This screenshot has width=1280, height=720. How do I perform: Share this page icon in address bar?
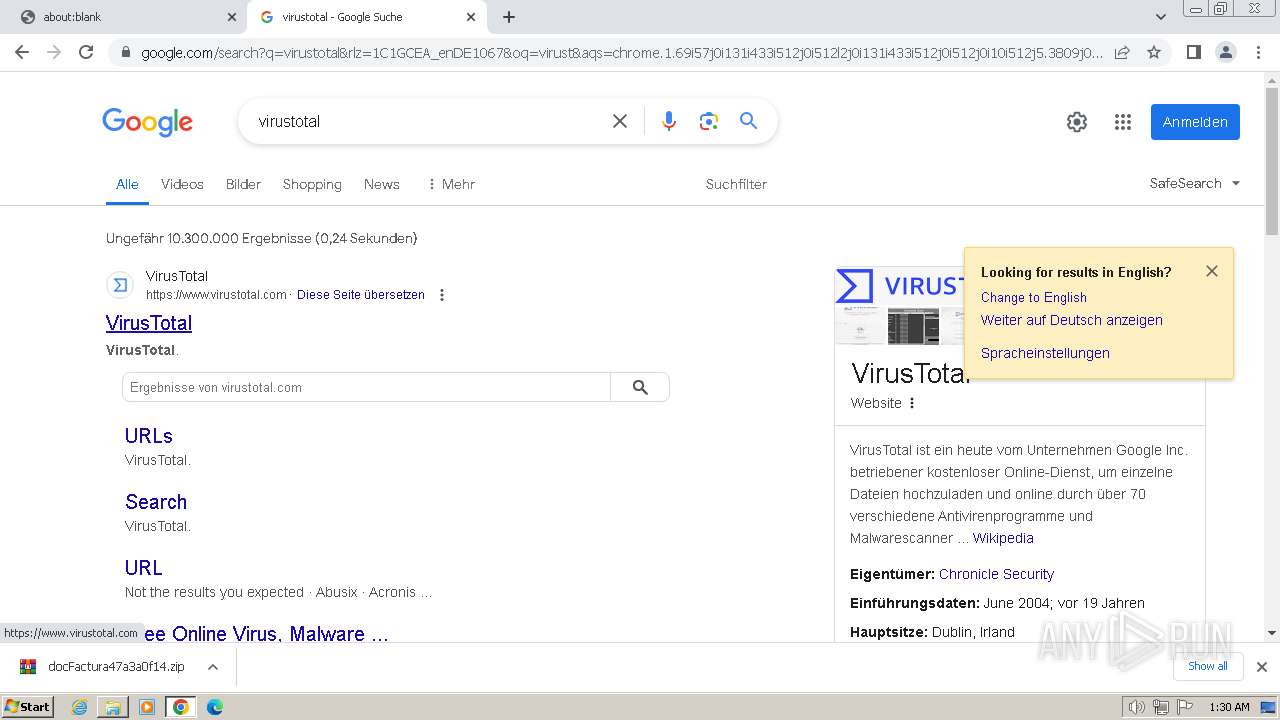pos(1122,52)
